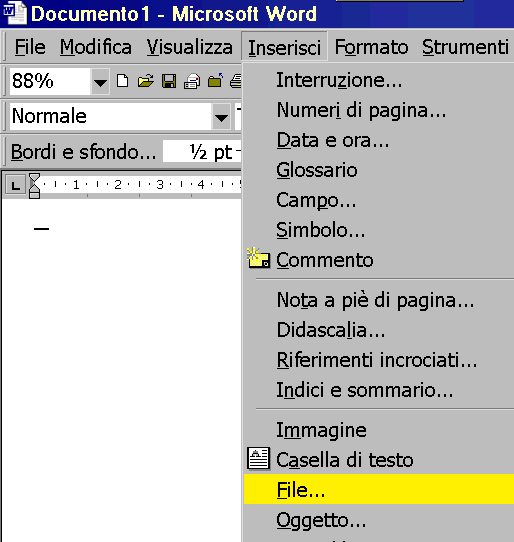Choose Campo... from the menu
Image resolution: width=514 pixels, height=542 pixels.
[x=379, y=200]
